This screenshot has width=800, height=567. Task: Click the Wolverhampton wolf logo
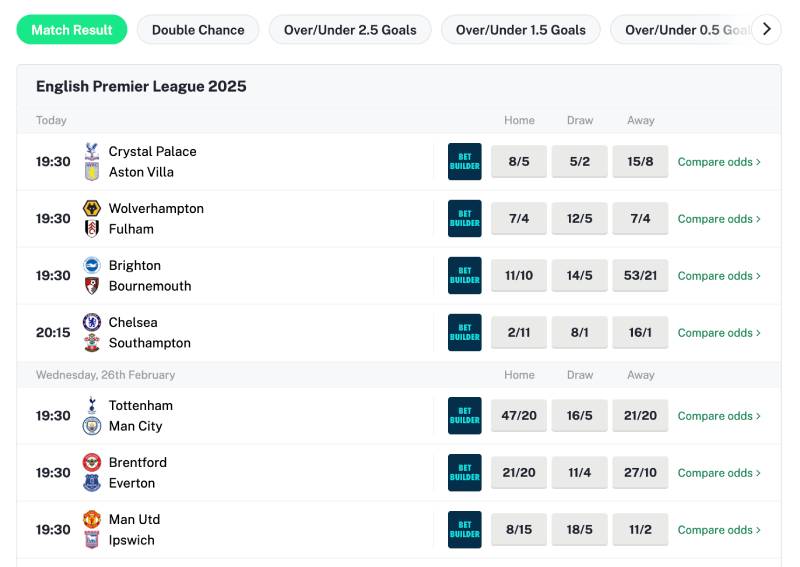click(x=92, y=208)
